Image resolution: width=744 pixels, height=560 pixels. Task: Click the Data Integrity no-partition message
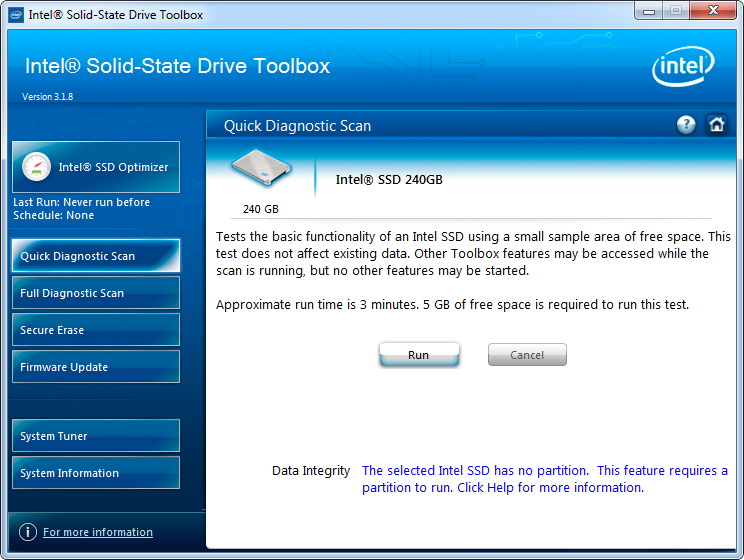click(x=545, y=479)
